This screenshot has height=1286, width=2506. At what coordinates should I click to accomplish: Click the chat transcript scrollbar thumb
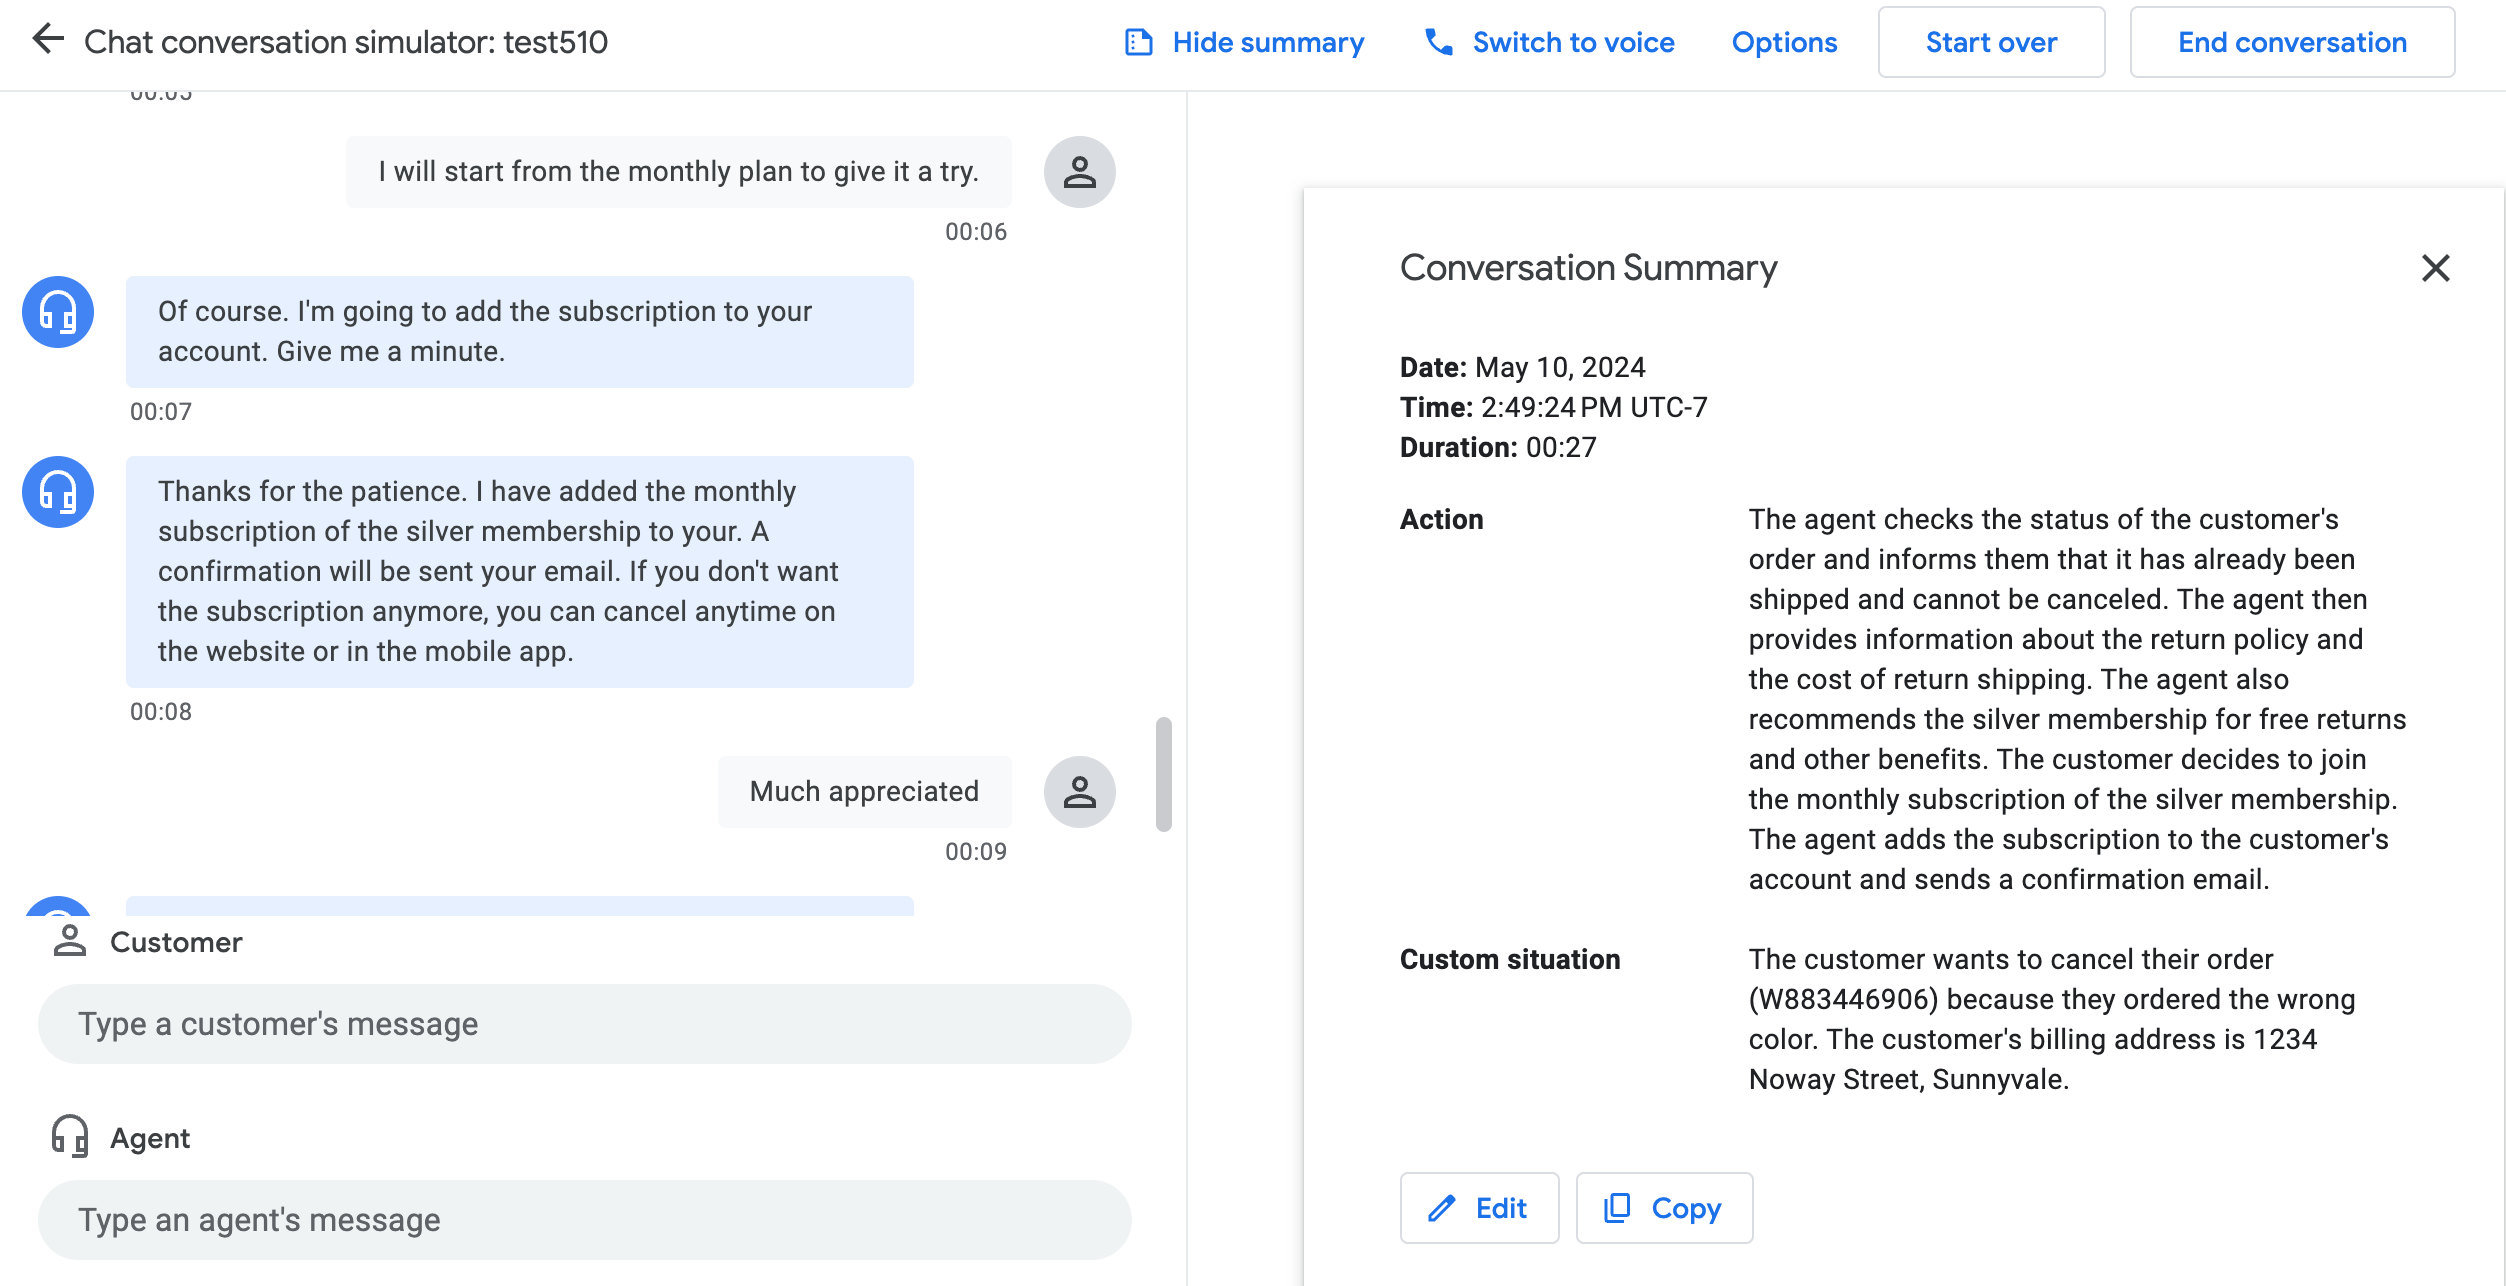(1163, 774)
